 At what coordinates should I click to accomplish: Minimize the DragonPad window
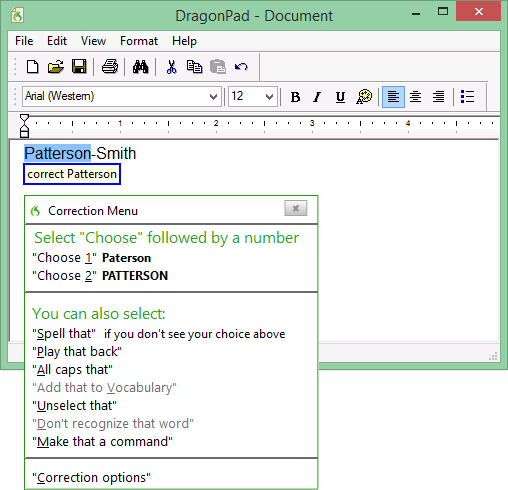(x=416, y=14)
